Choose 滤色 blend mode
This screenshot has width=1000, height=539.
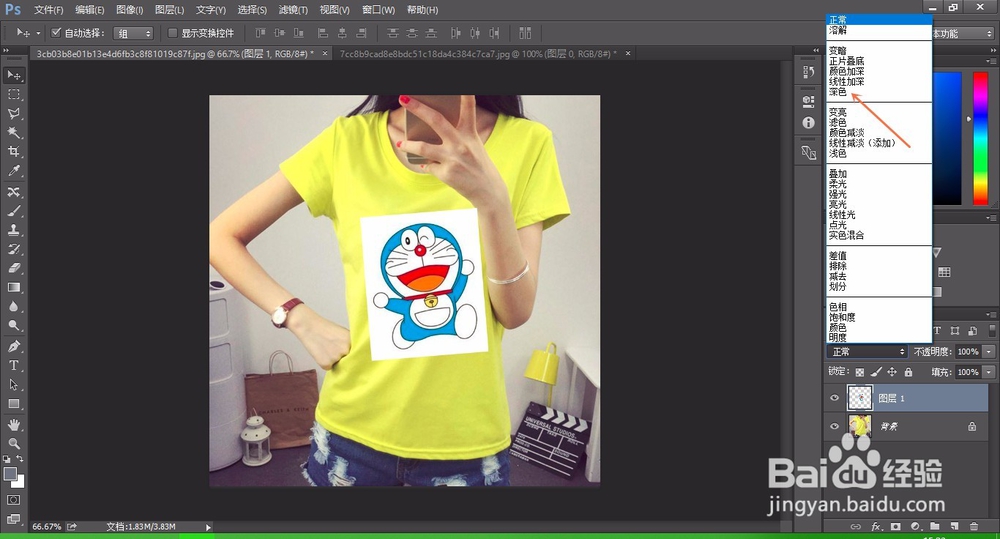coord(837,122)
